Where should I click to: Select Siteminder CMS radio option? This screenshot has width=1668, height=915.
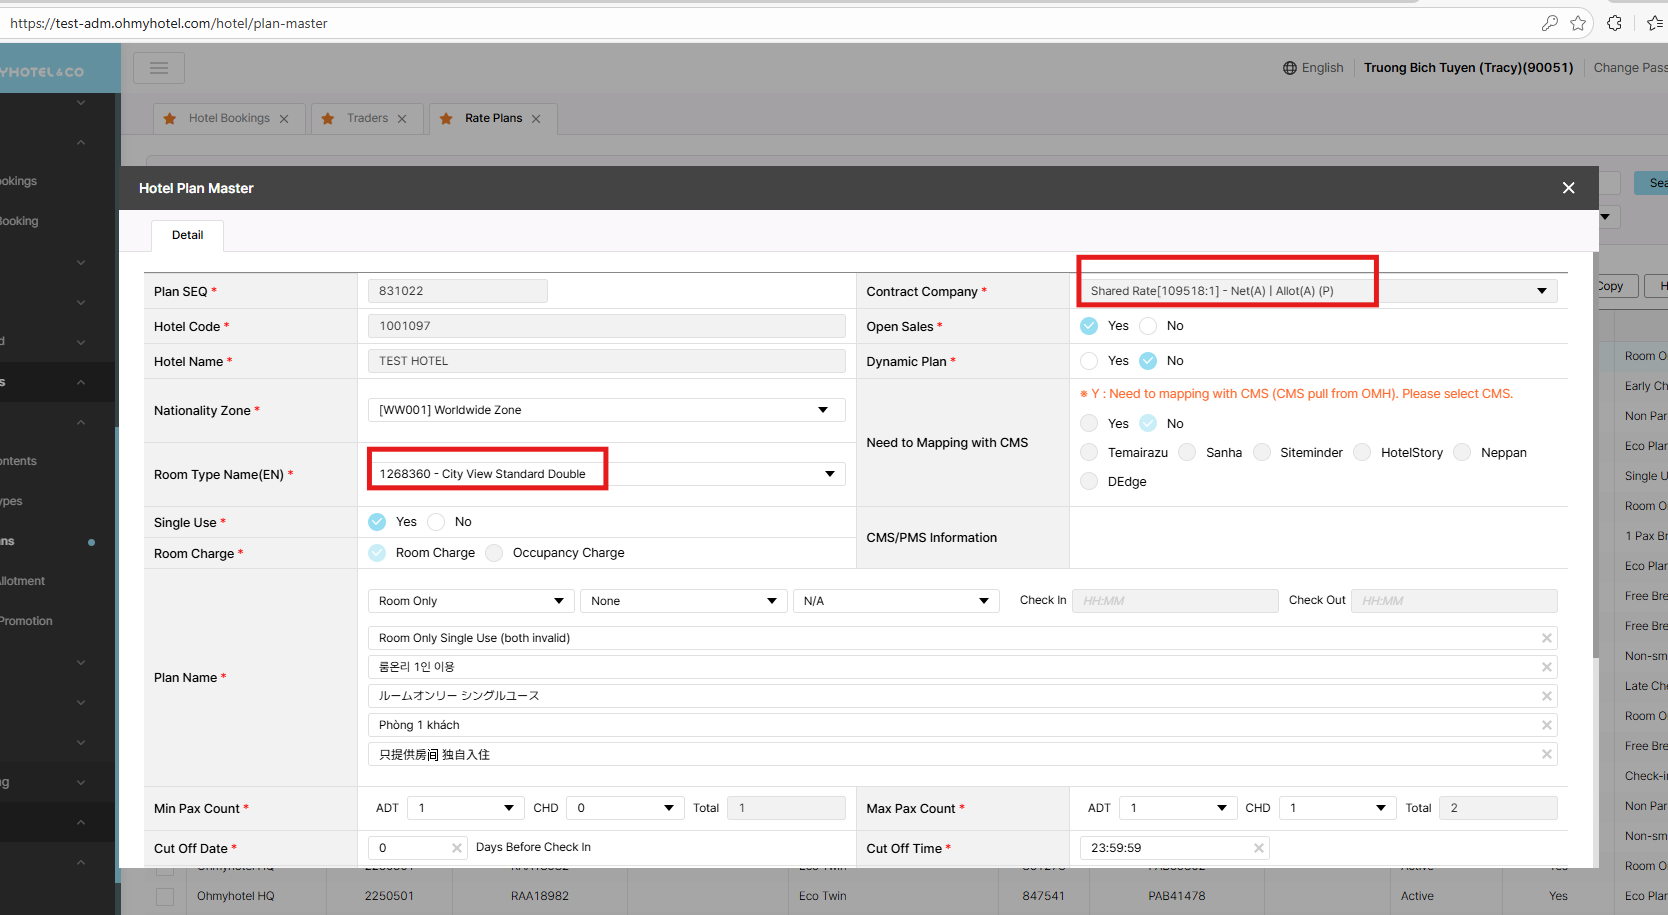[x=1262, y=453]
